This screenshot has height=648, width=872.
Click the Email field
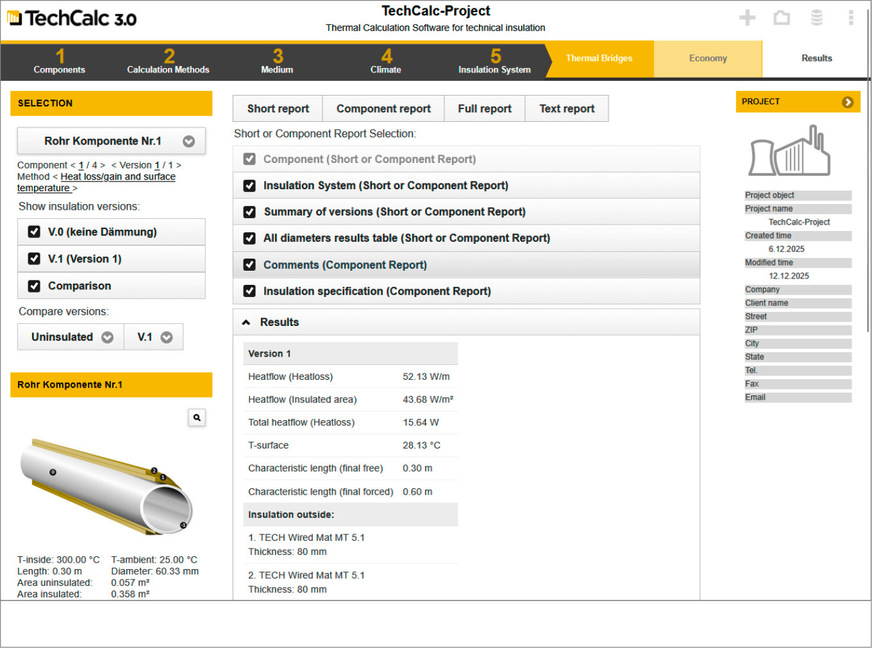798,397
